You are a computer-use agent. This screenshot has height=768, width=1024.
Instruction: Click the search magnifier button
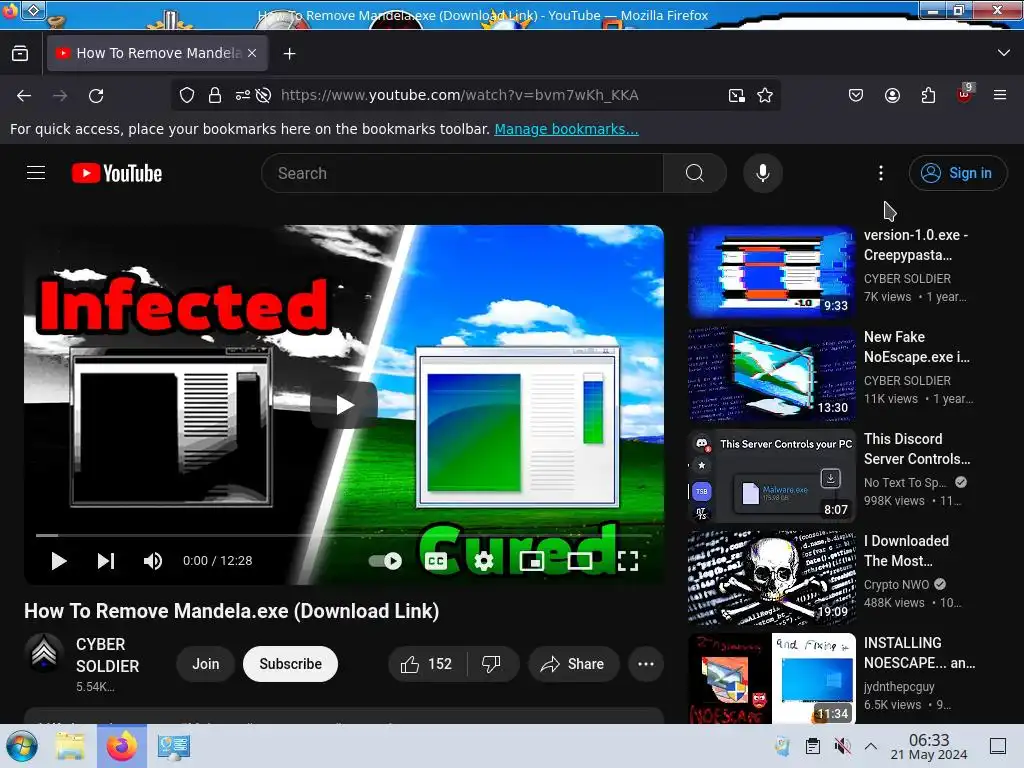[x=695, y=173]
